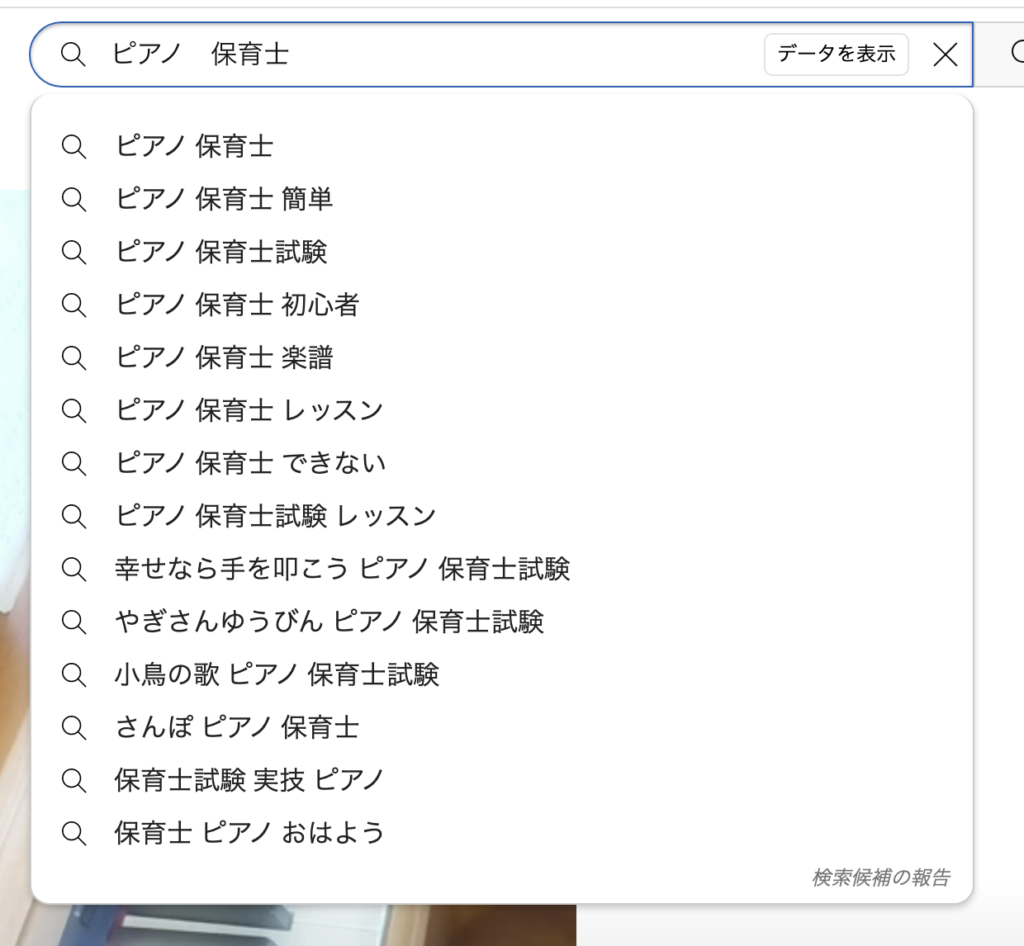This screenshot has width=1024, height=946.
Task: Click the search icon beside ピアノ 保育士 楽譜
Action: click(73, 358)
